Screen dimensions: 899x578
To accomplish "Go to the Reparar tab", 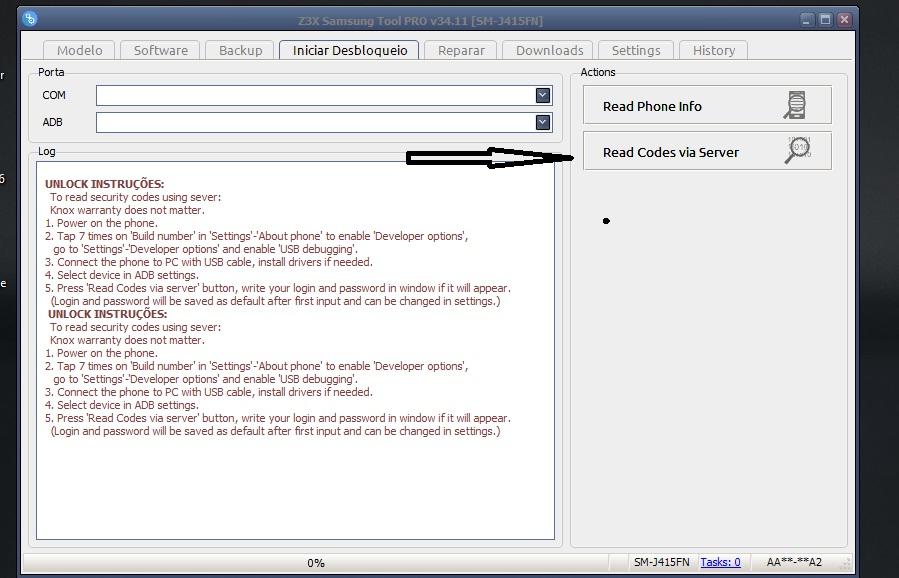I will coord(461,50).
